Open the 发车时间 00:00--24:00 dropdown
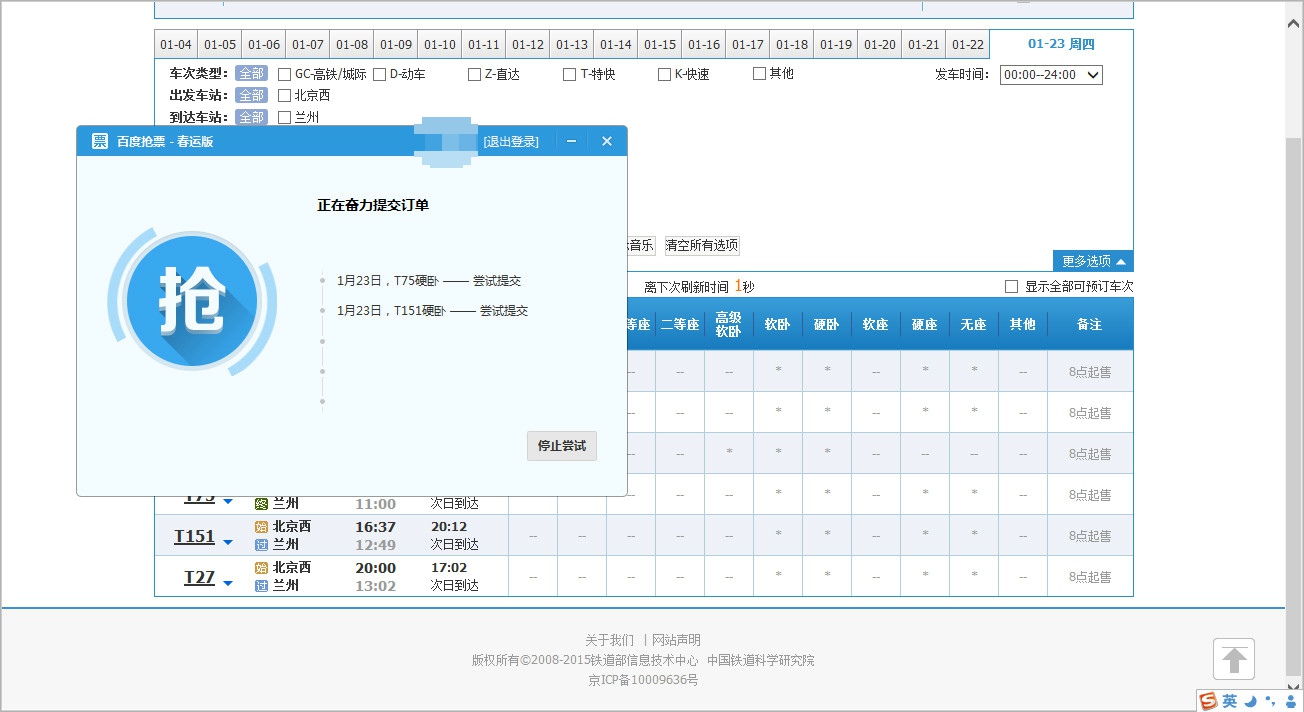 tap(1051, 75)
